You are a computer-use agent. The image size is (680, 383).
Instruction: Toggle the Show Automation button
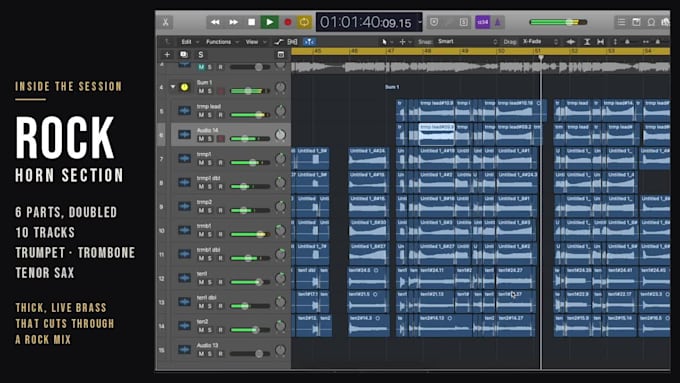tap(279, 42)
